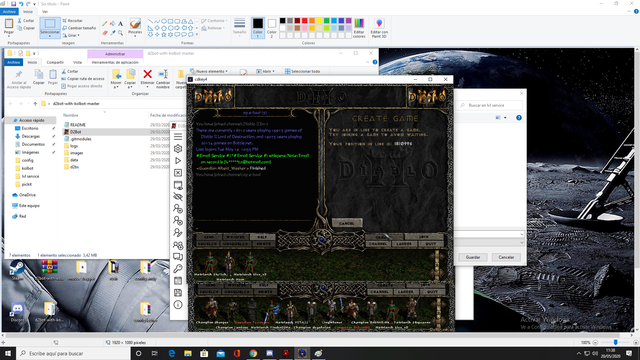Click the Paint vertical scrollbar
The image size is (640, 360).
[x=637, y=190]
